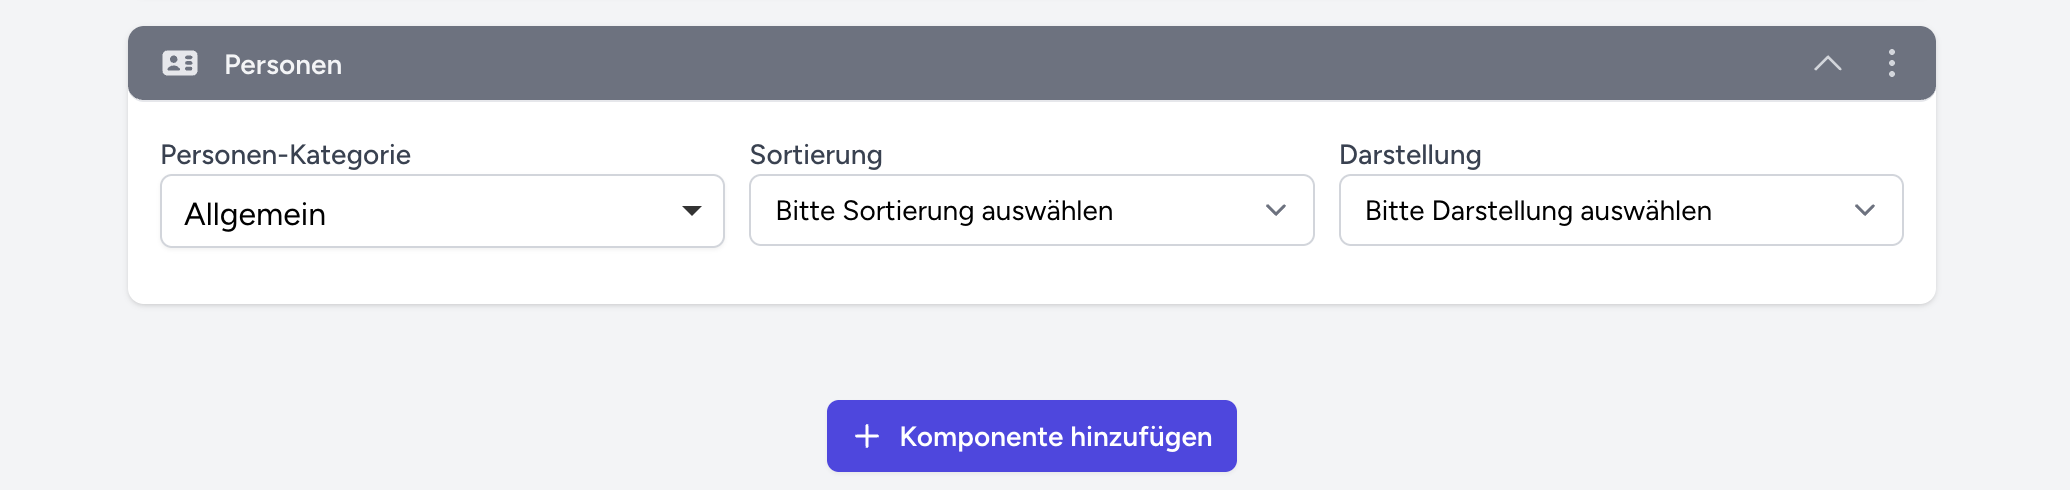The image size is (2070, 490).
Task: Click the black triangle arrow beside Allgemein
Action: click(691, 211)
